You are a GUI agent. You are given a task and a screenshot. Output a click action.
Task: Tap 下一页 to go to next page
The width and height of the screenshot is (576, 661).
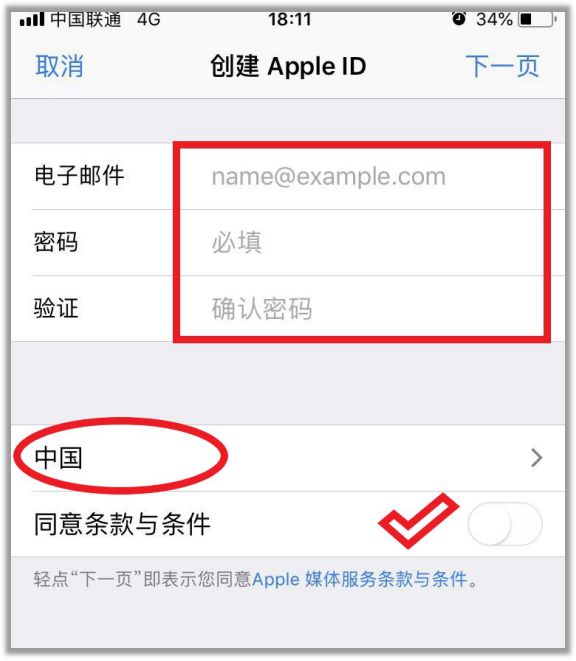(x=502, y=66)
